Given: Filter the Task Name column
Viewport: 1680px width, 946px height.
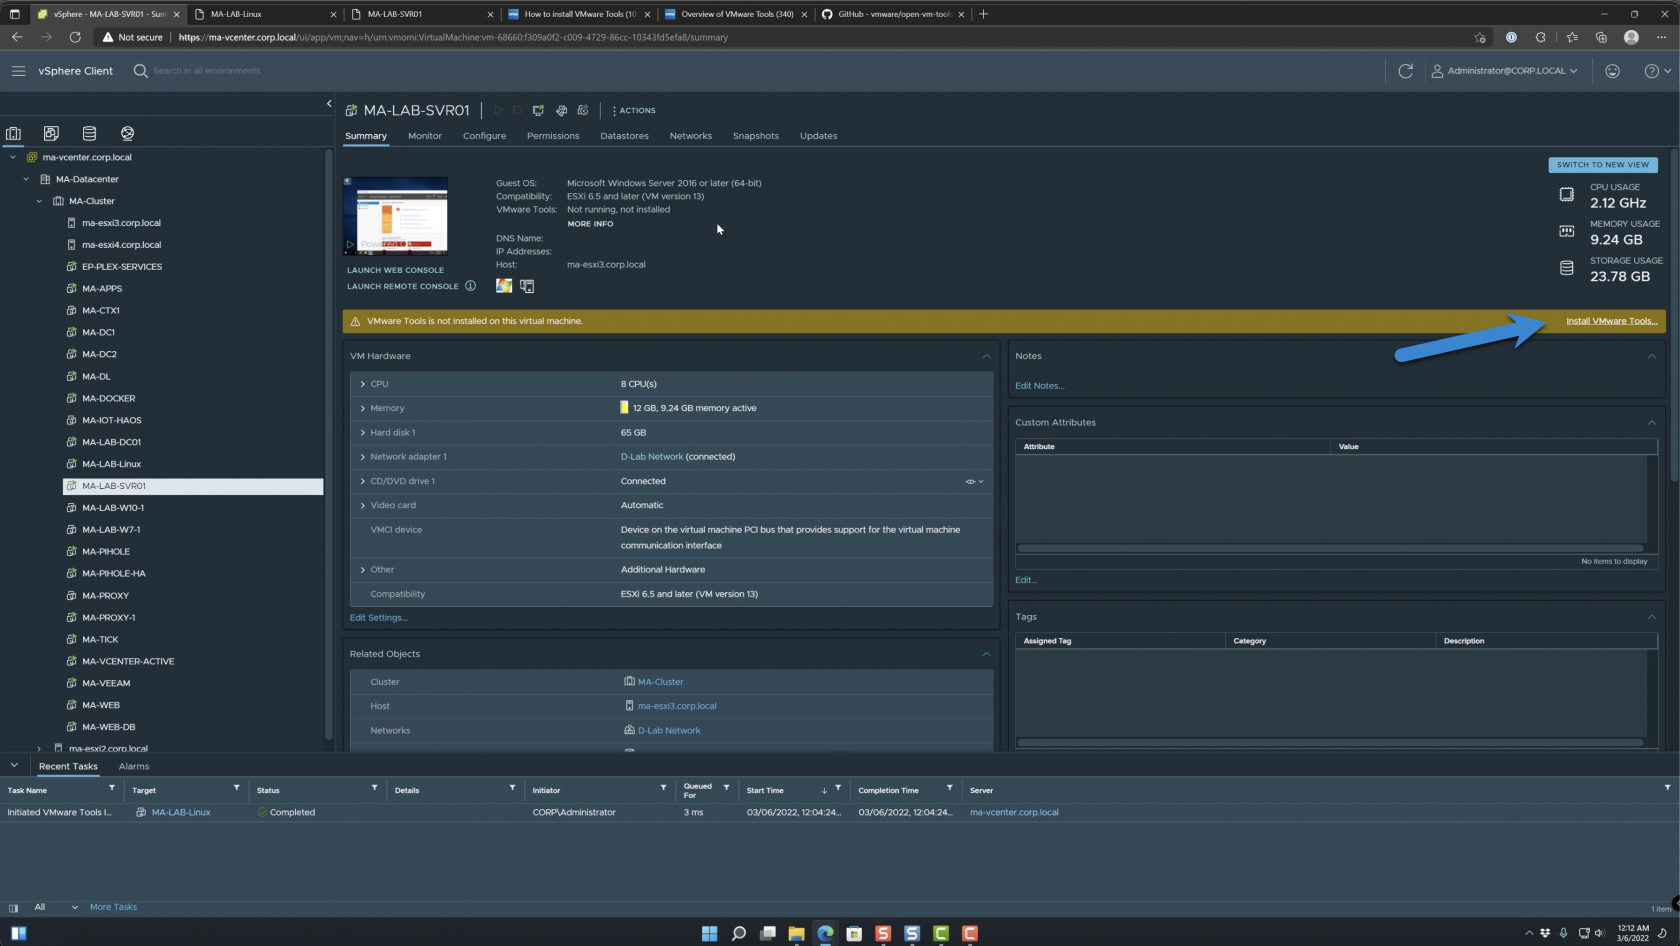Looking at the screenshot, I should click(111, 788).
